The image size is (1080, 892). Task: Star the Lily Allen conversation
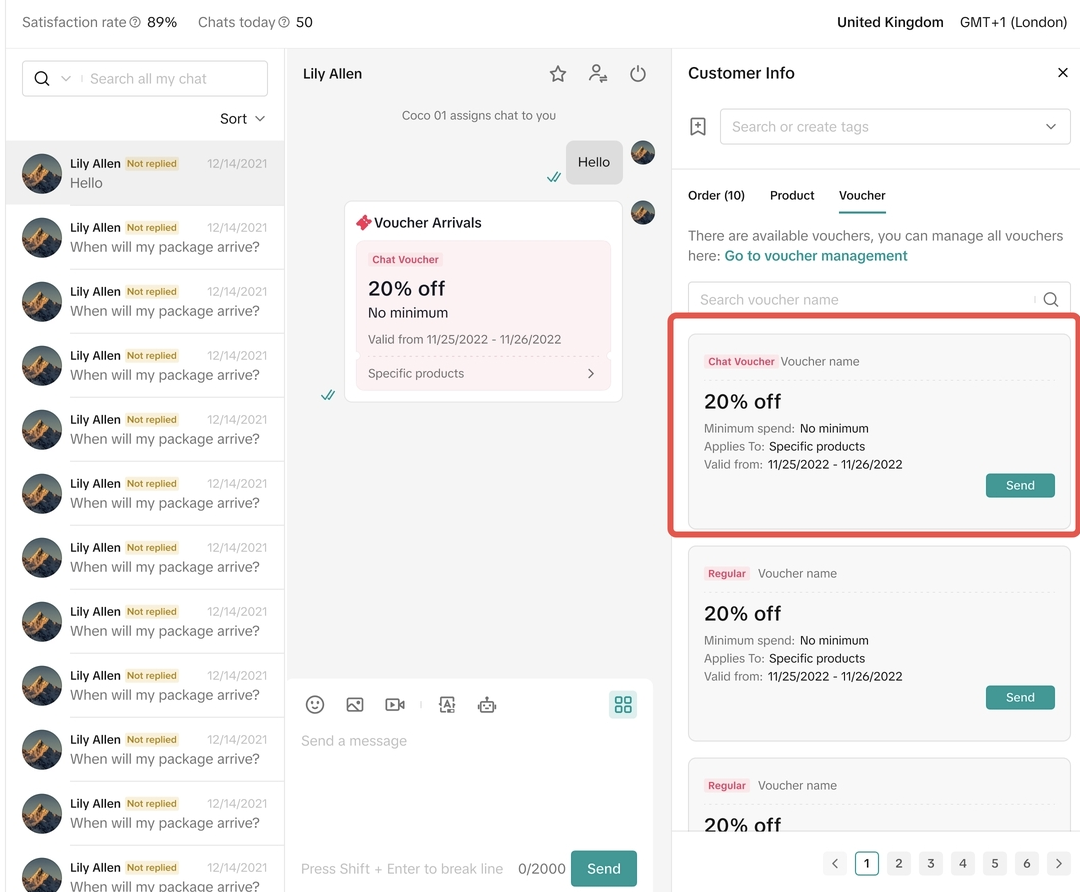pos(558,74)
